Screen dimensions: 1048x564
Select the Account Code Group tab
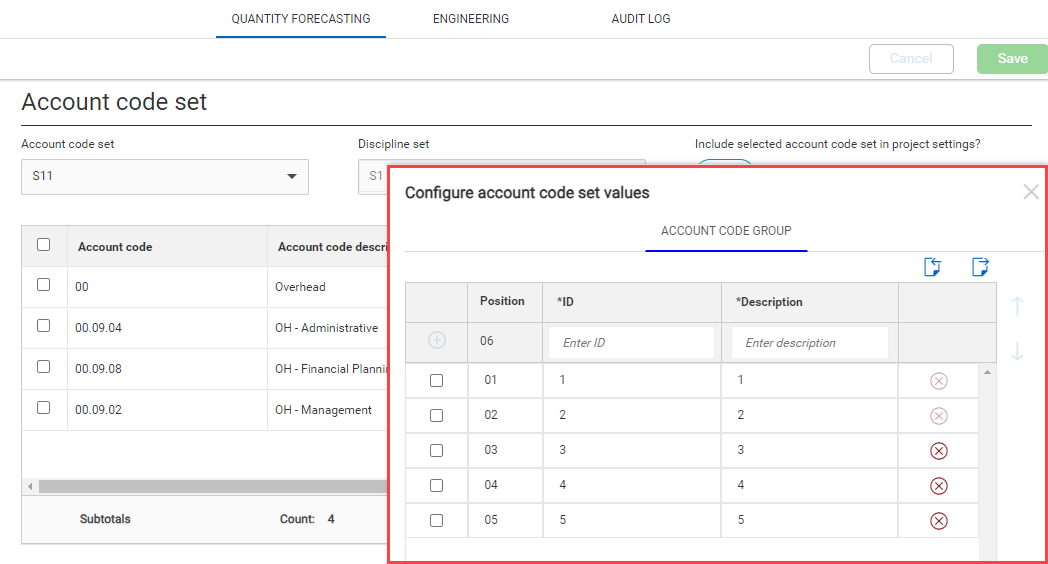726,231
